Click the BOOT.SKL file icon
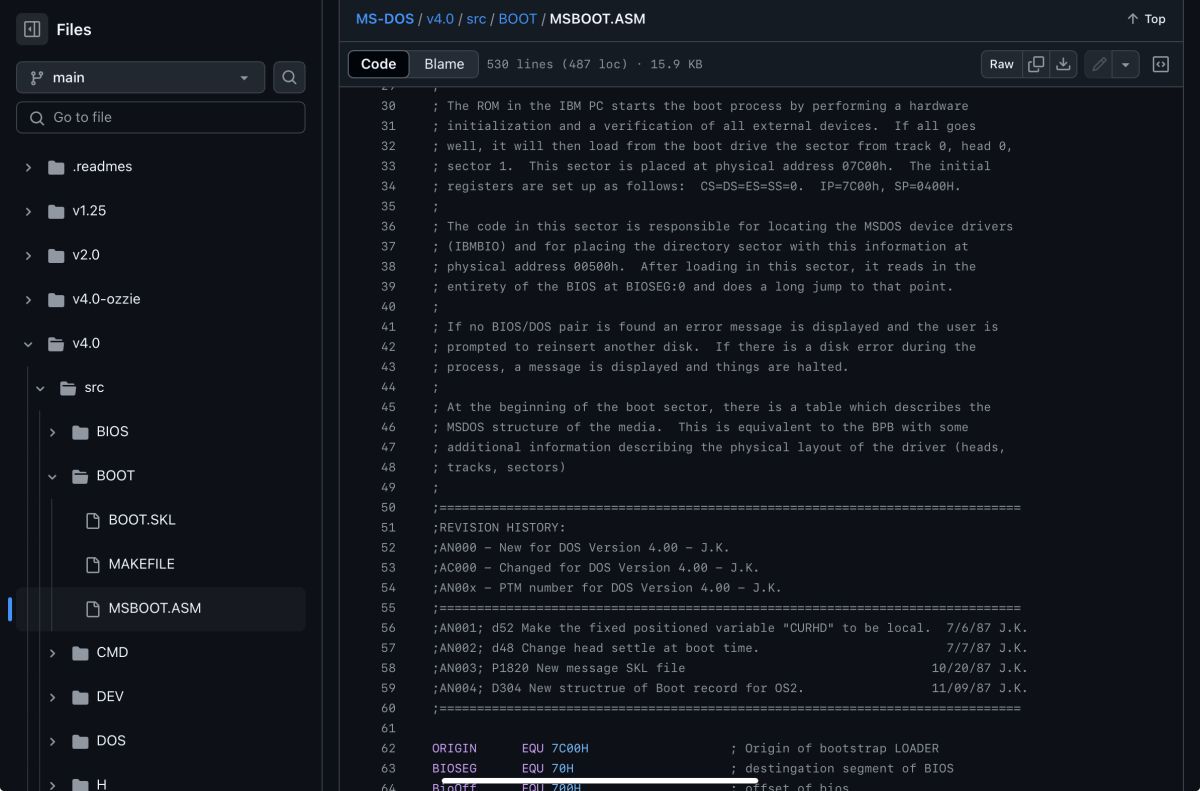Screen dimensions: 1200x791 93,520
